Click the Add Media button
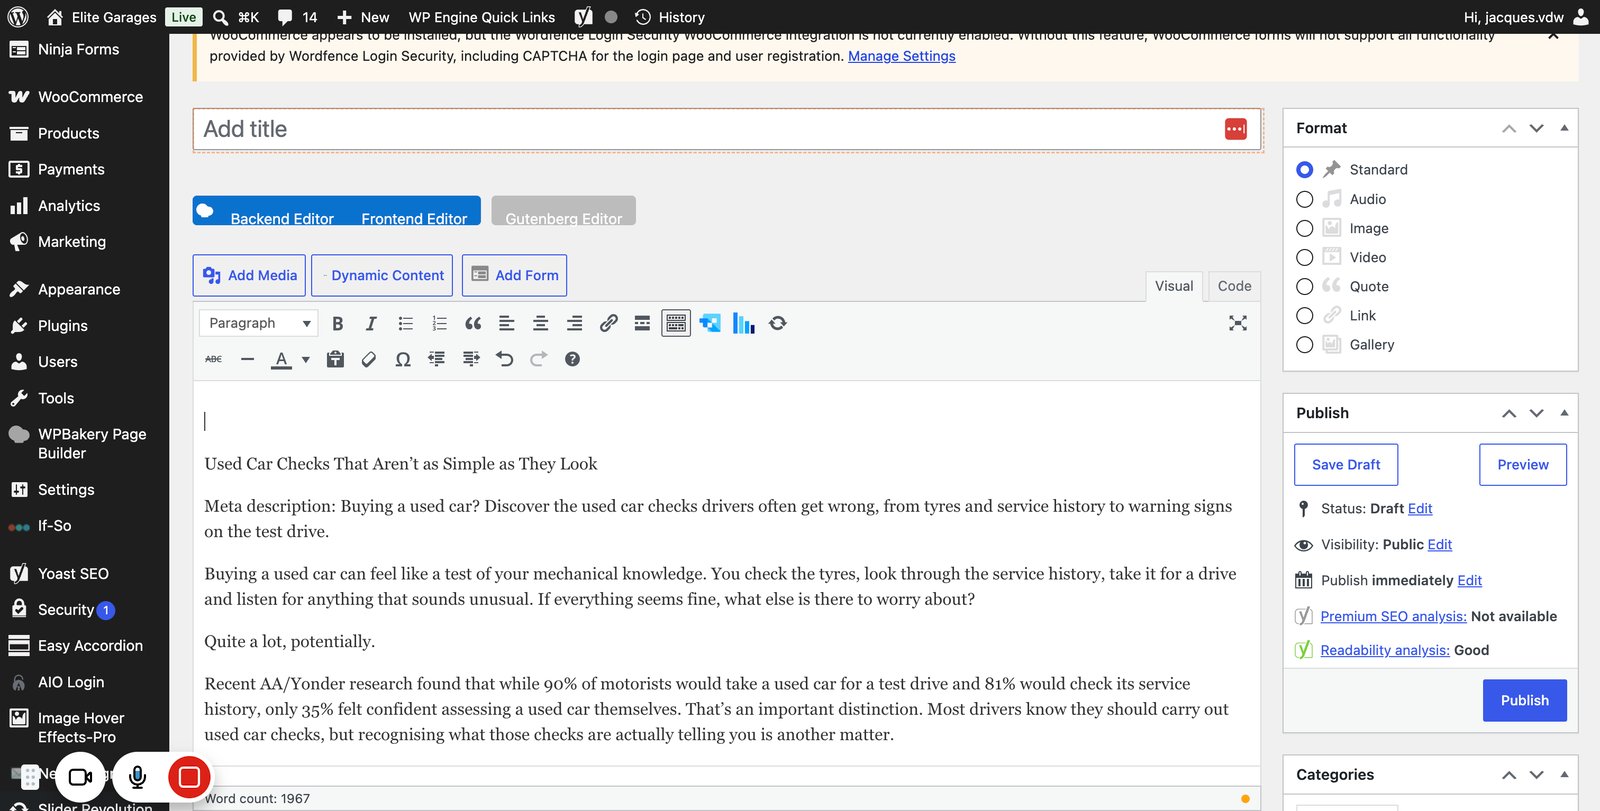 pyautogui.click(x=249, y=275)
